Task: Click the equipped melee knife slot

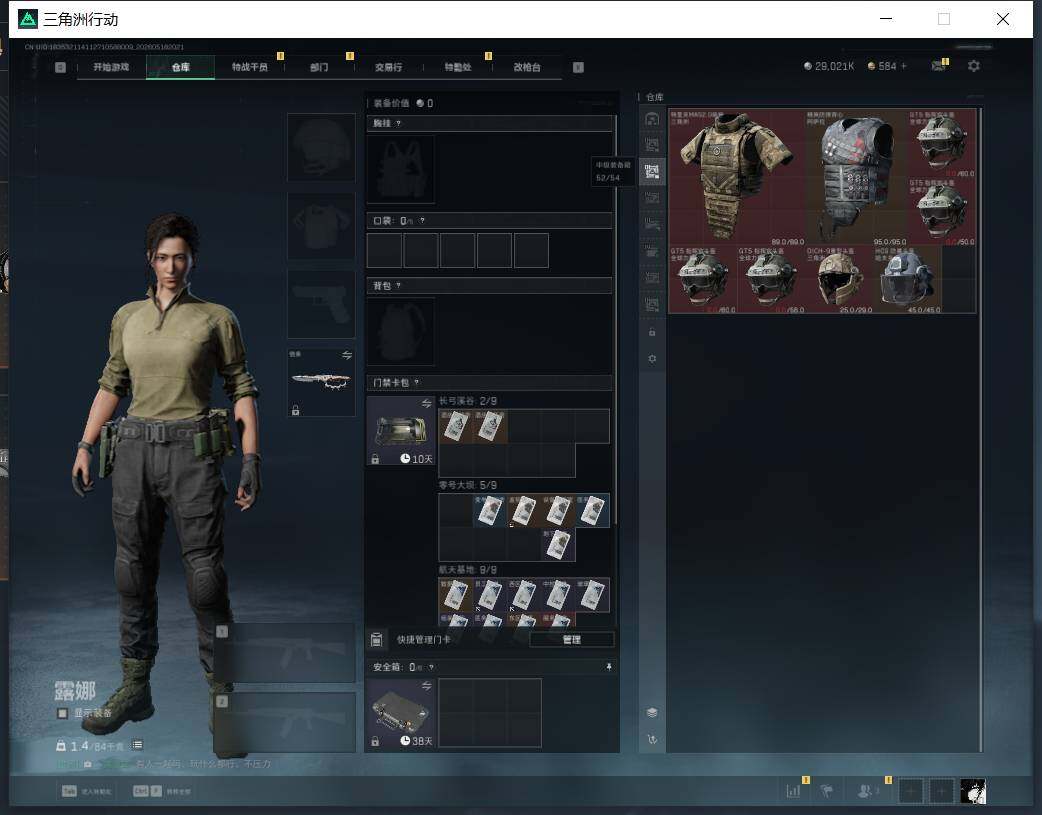Action: click(321, 382)
